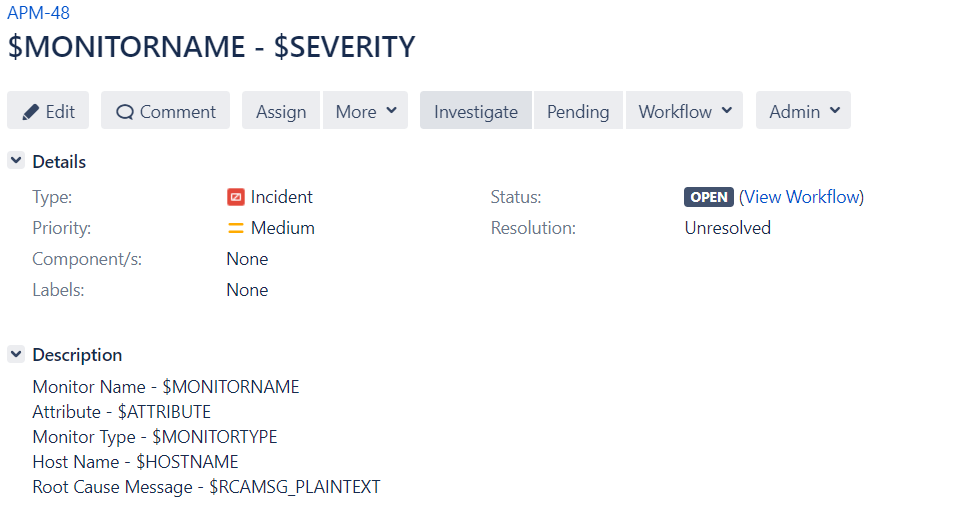This screenshot has height=530, width=965.
Task: Click the Investigate transition button
Action: 476,111
